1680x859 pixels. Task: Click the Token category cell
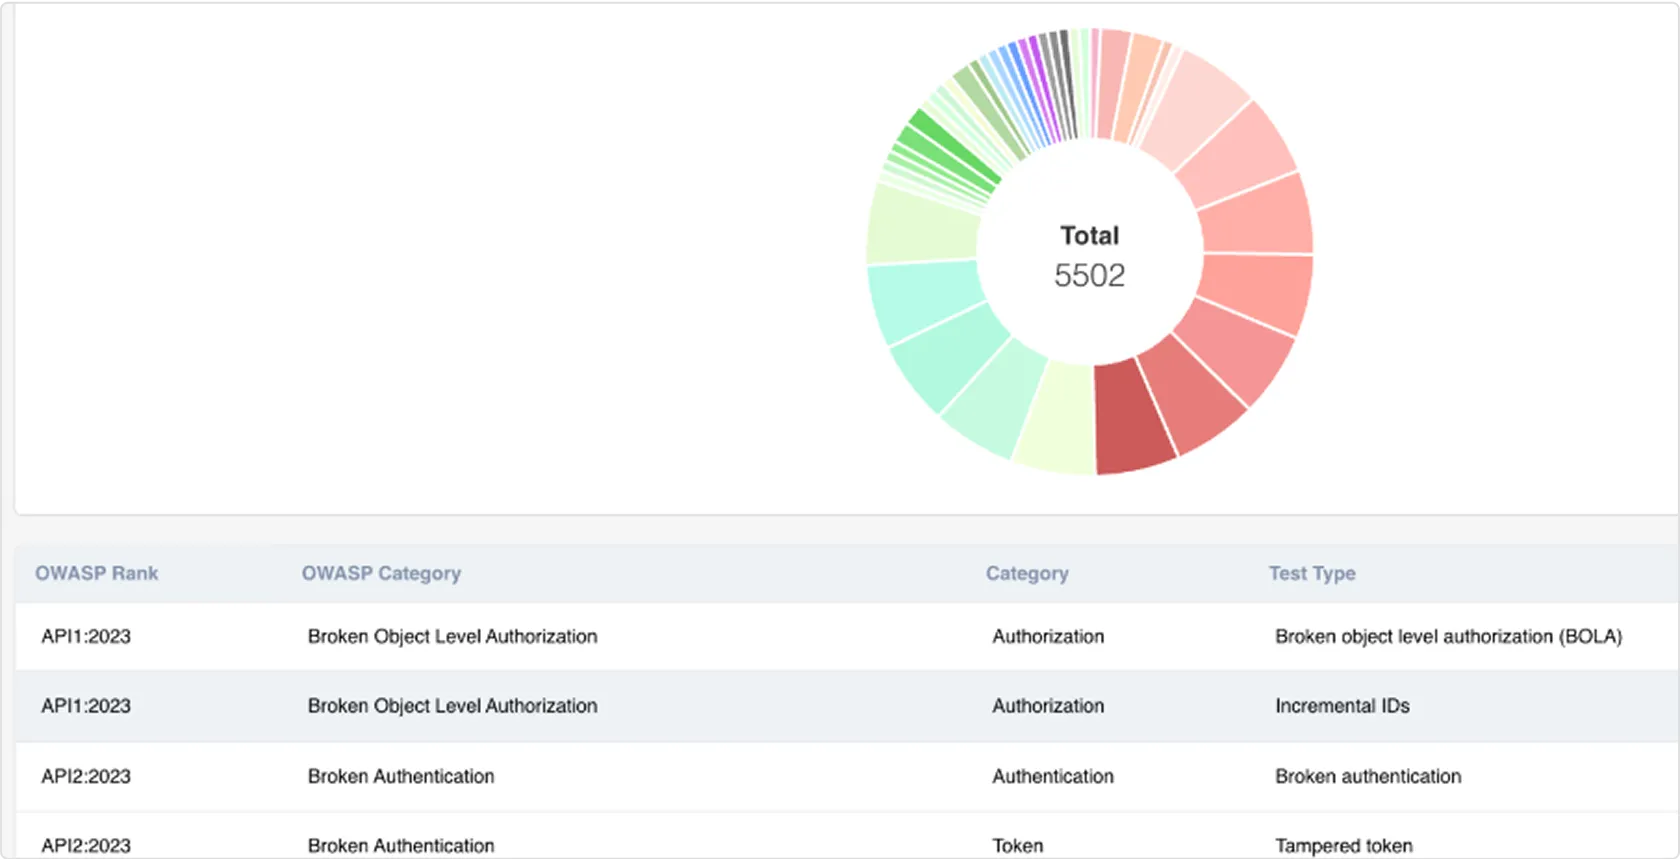coord(1018,846)
